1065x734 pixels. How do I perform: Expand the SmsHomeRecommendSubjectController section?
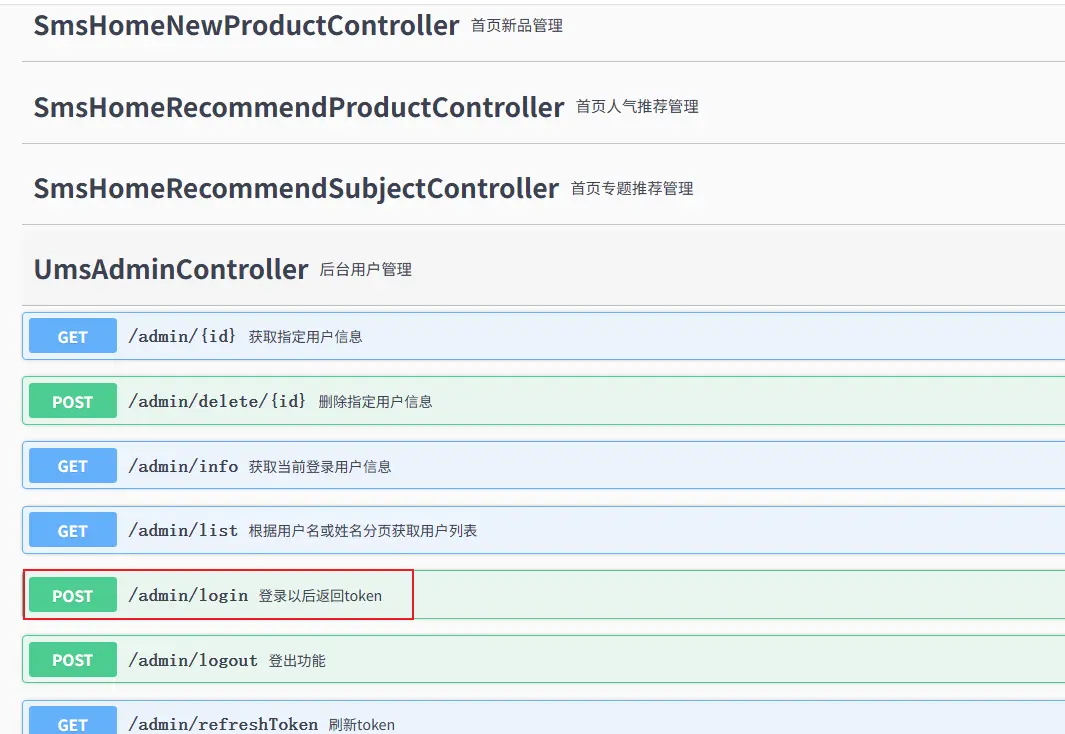coord(295,188)
